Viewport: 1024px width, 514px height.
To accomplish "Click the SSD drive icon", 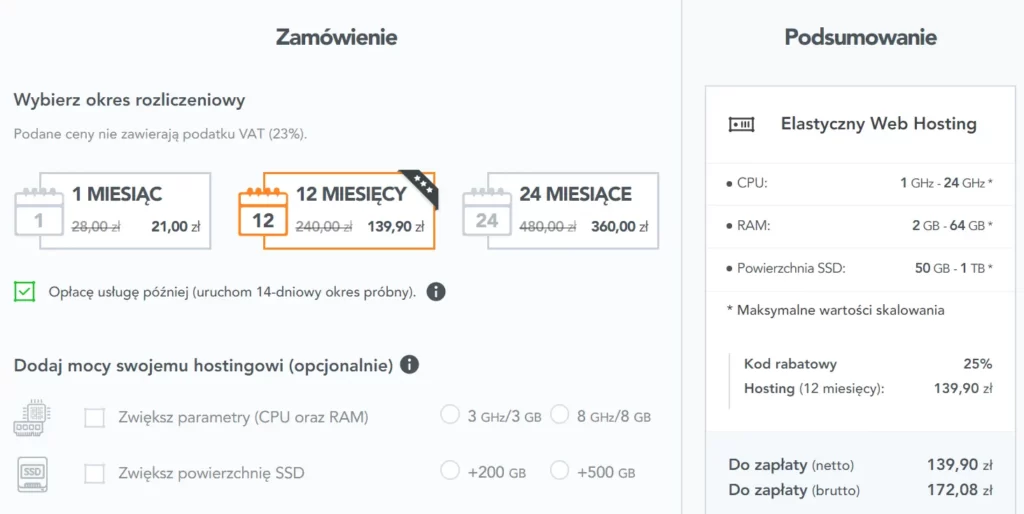I will pyautogui.click(x=33, y=474).
